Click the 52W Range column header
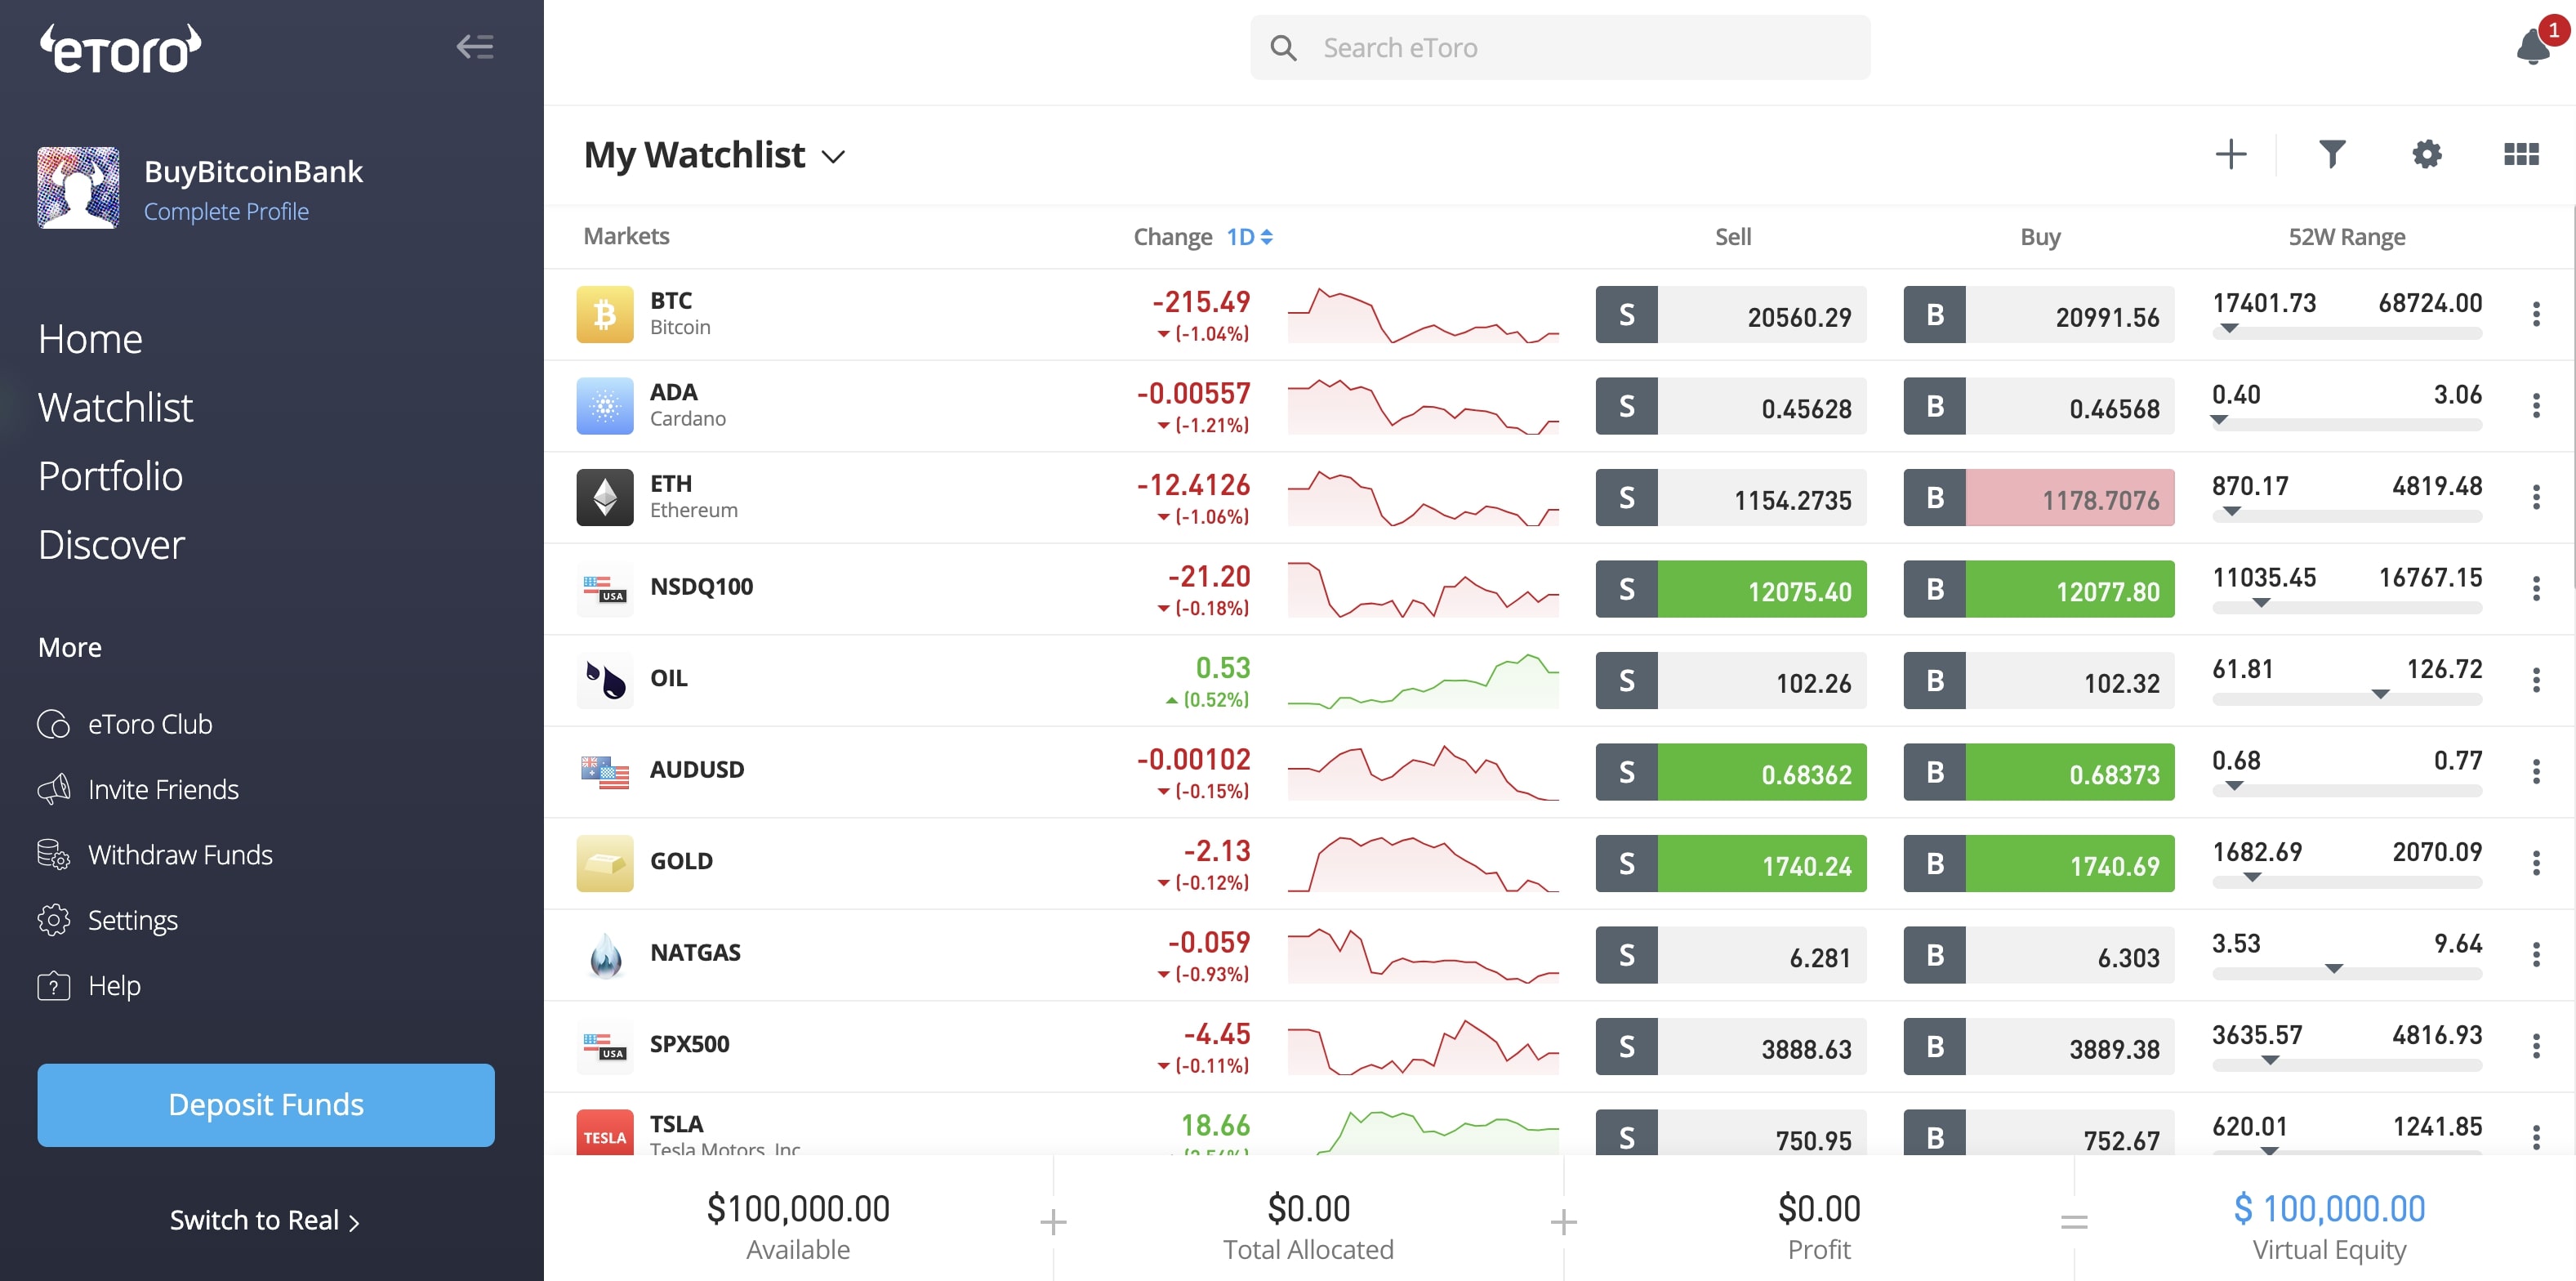 [x=2347, y=238]
